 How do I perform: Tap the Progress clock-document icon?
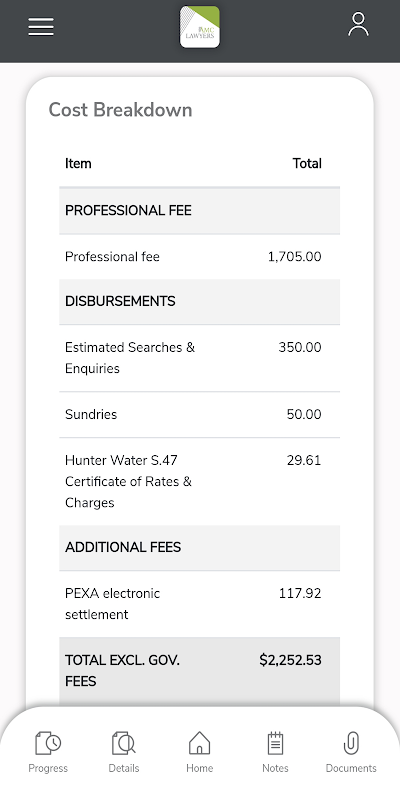pos(48,743)
